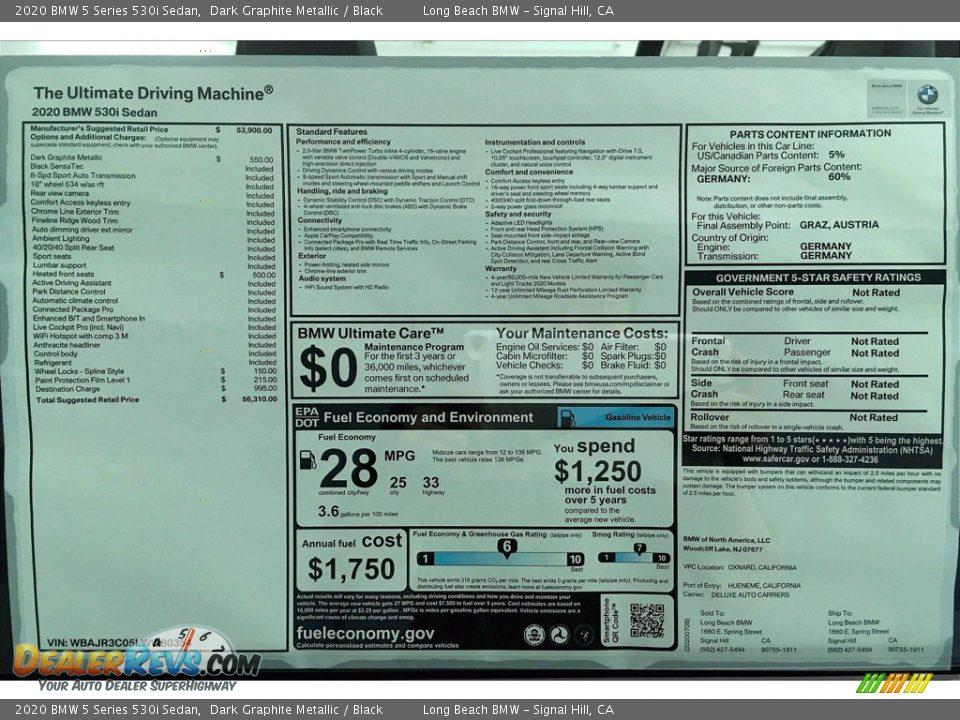Image resolution: width=960 pixels, height=720 pixels.
Task: Click the 'Gasoline Vehicle' label
Action: pyautogui.click(x=638, y=417)
